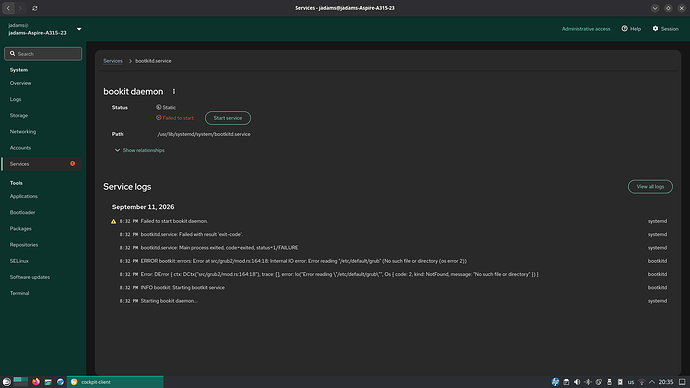
Task: Switch desktops with the virtual desktop pager
Action: point(21,381)
